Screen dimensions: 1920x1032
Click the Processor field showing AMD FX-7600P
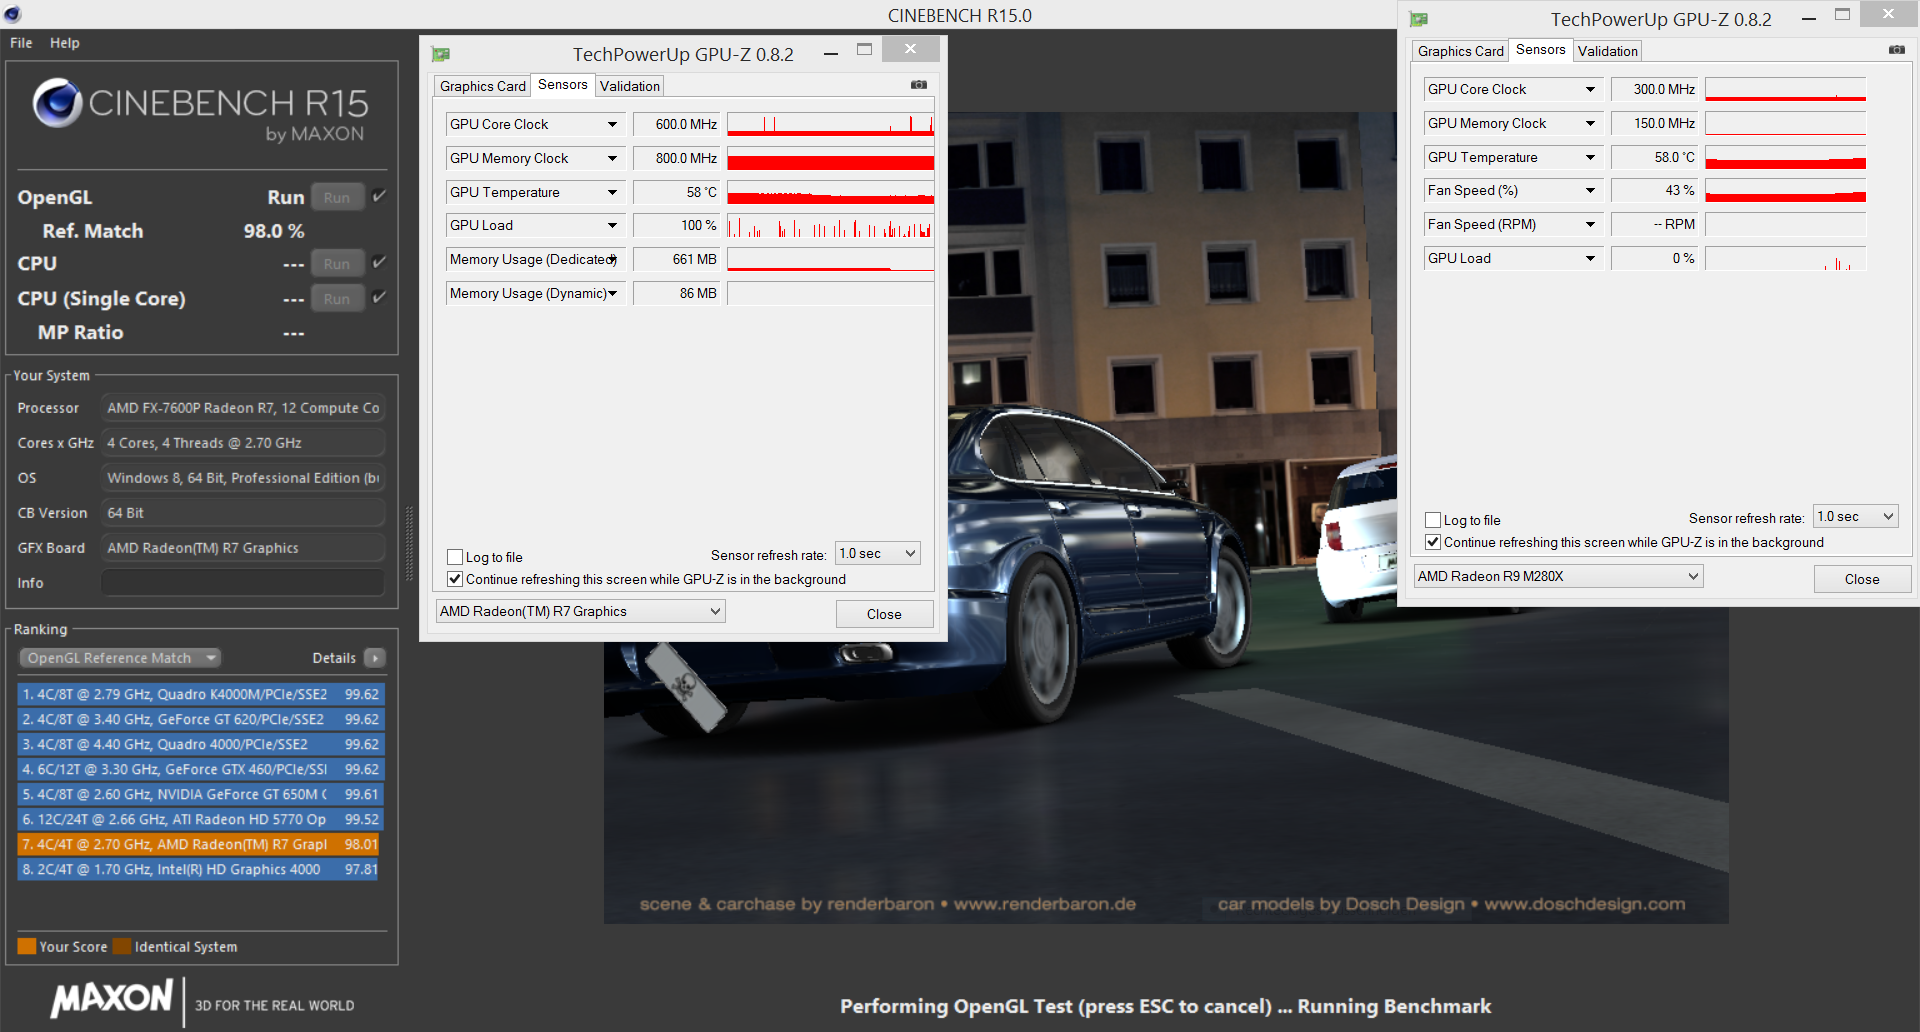pos(243,408)
